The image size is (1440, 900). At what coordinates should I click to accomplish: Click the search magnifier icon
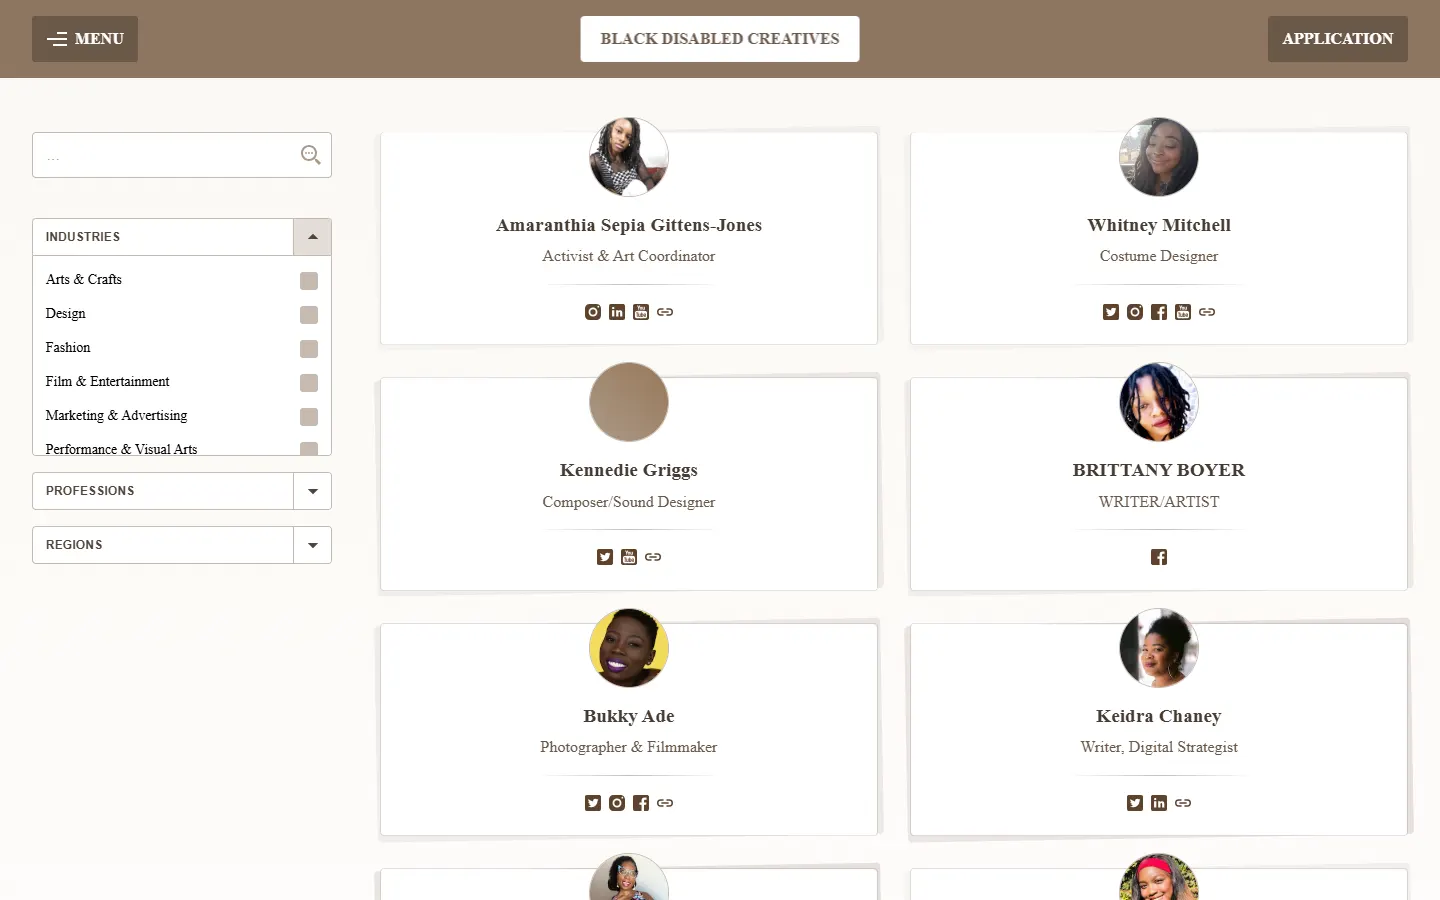click(311, 155)
